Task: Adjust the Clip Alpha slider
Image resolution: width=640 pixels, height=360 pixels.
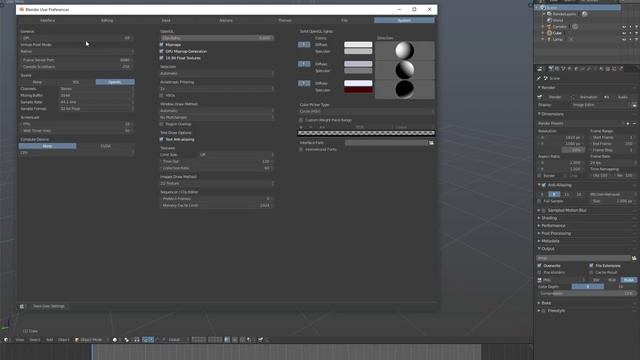Action: click(x=216, y=38)
